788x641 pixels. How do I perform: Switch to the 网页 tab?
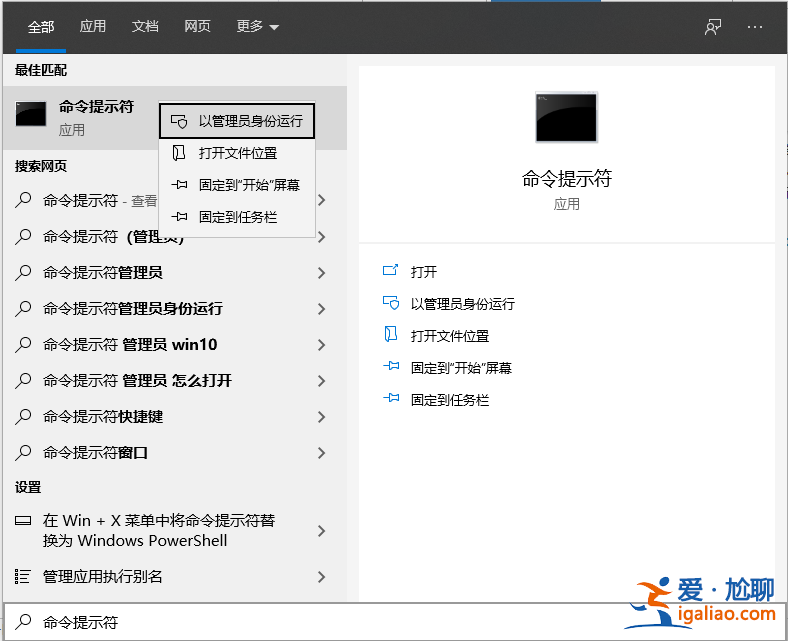tap(198, 27)
